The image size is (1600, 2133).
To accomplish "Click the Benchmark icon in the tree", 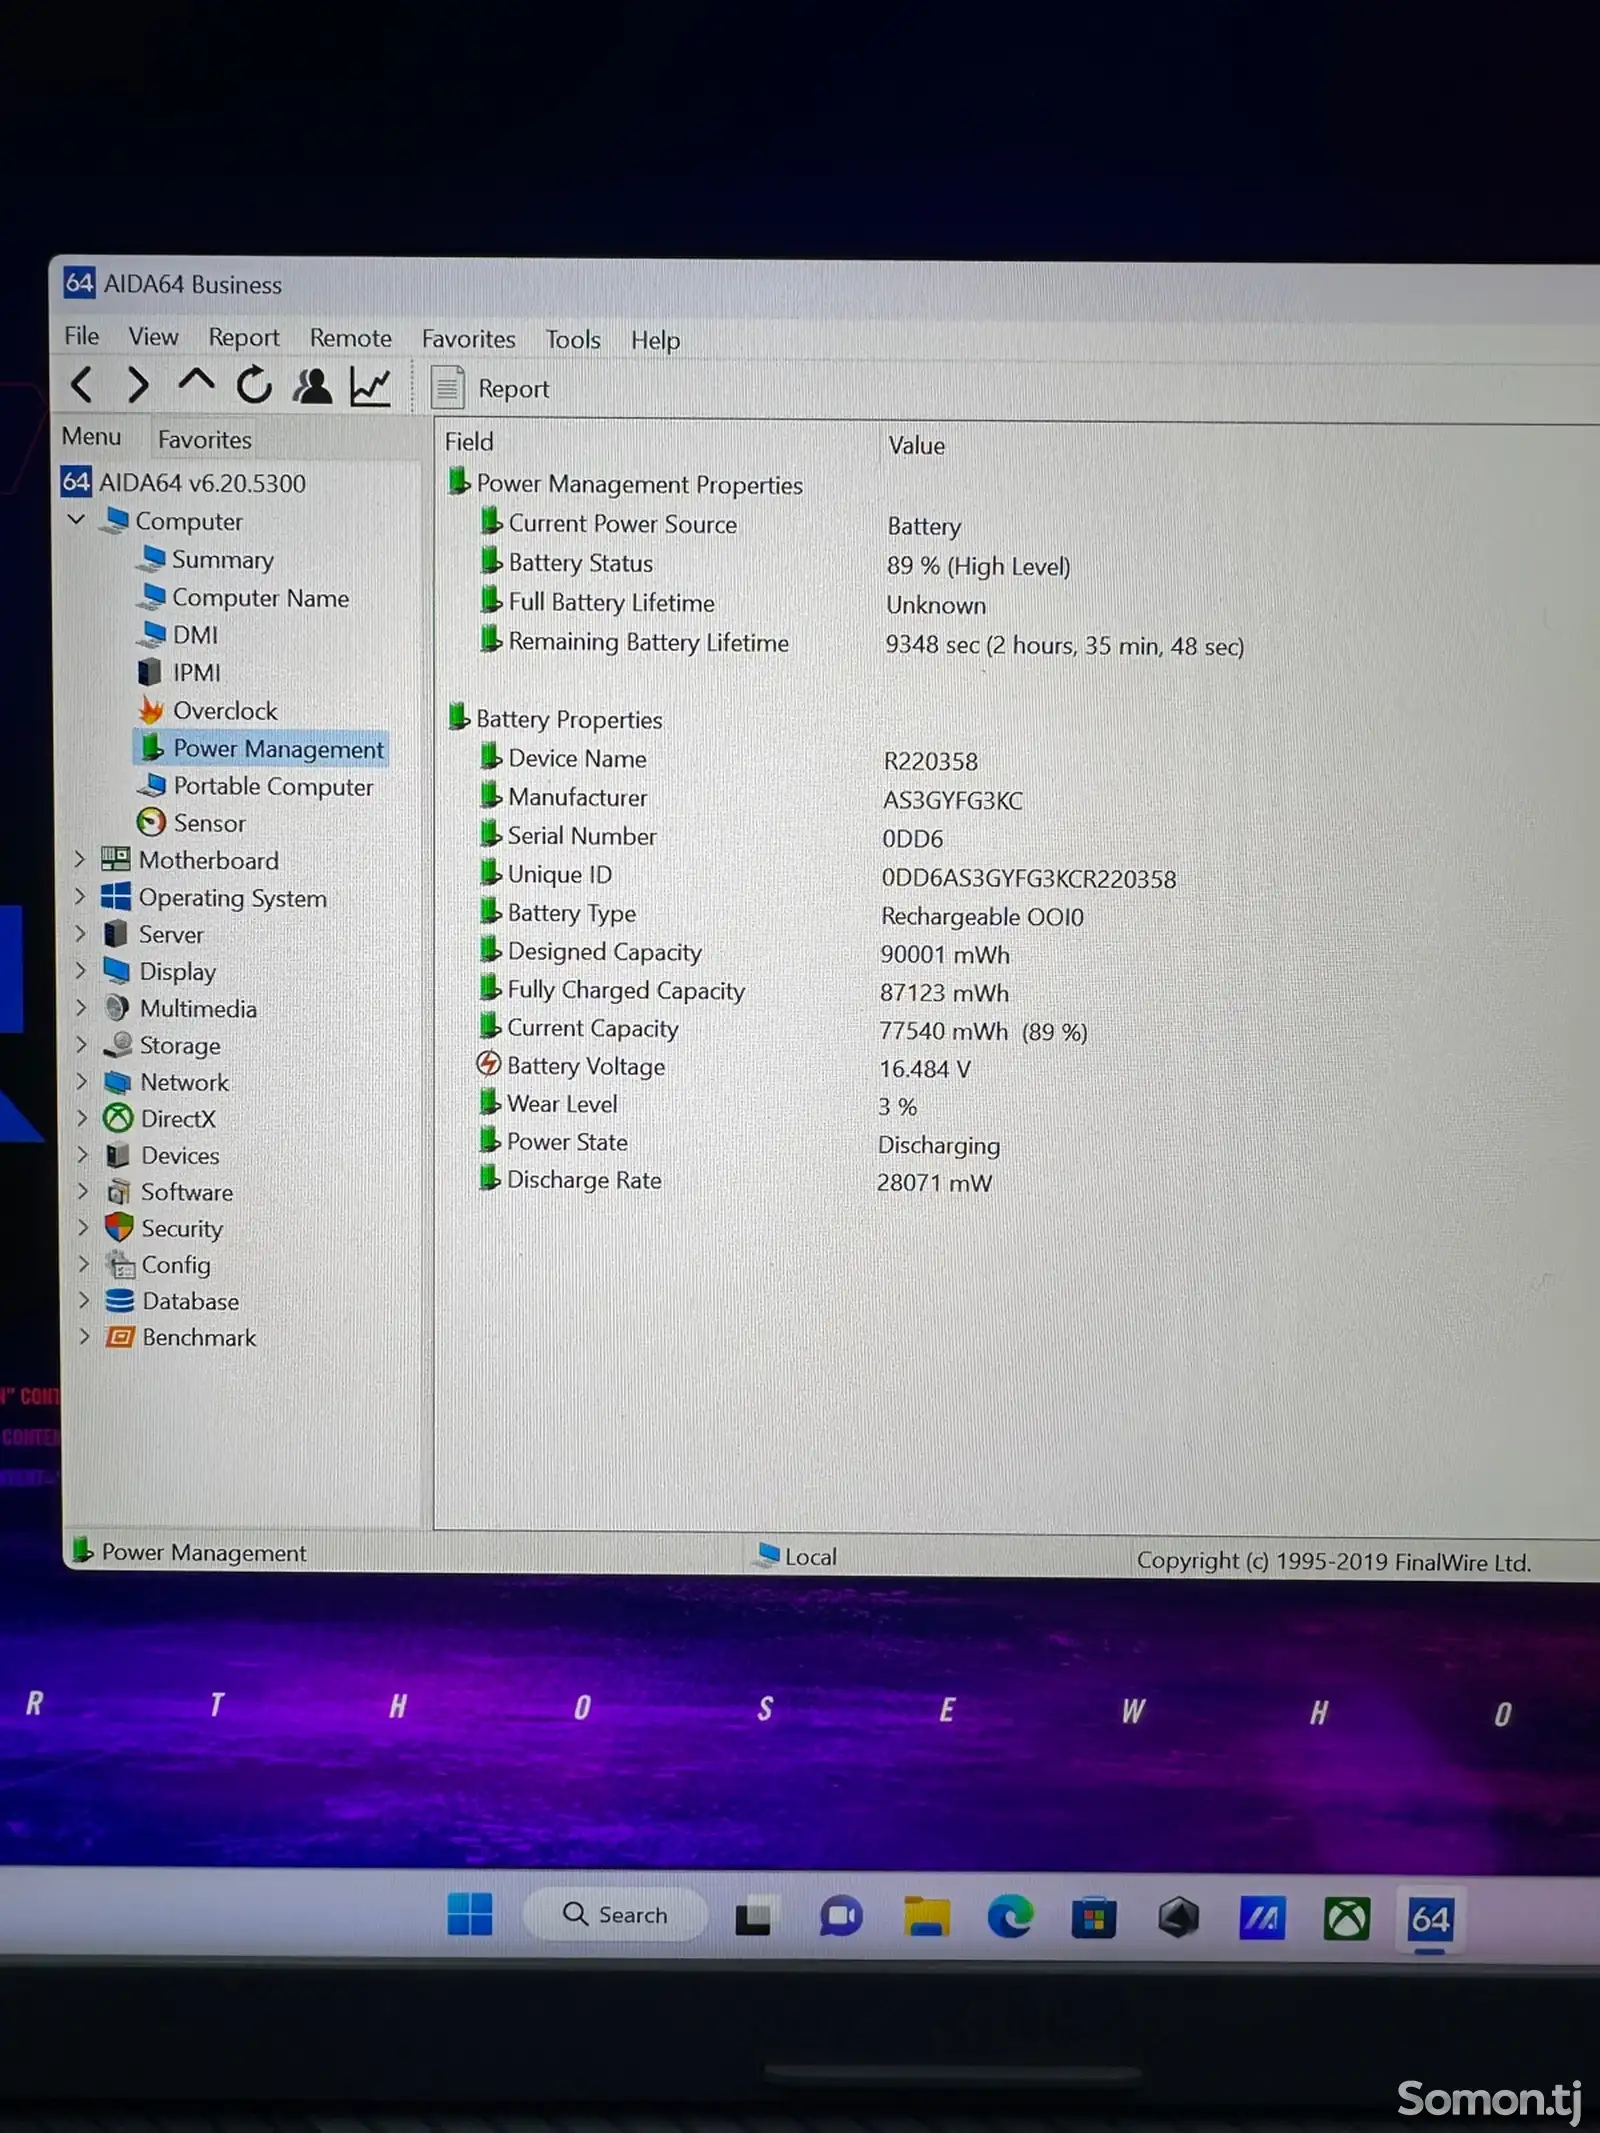I will 120,1337.
